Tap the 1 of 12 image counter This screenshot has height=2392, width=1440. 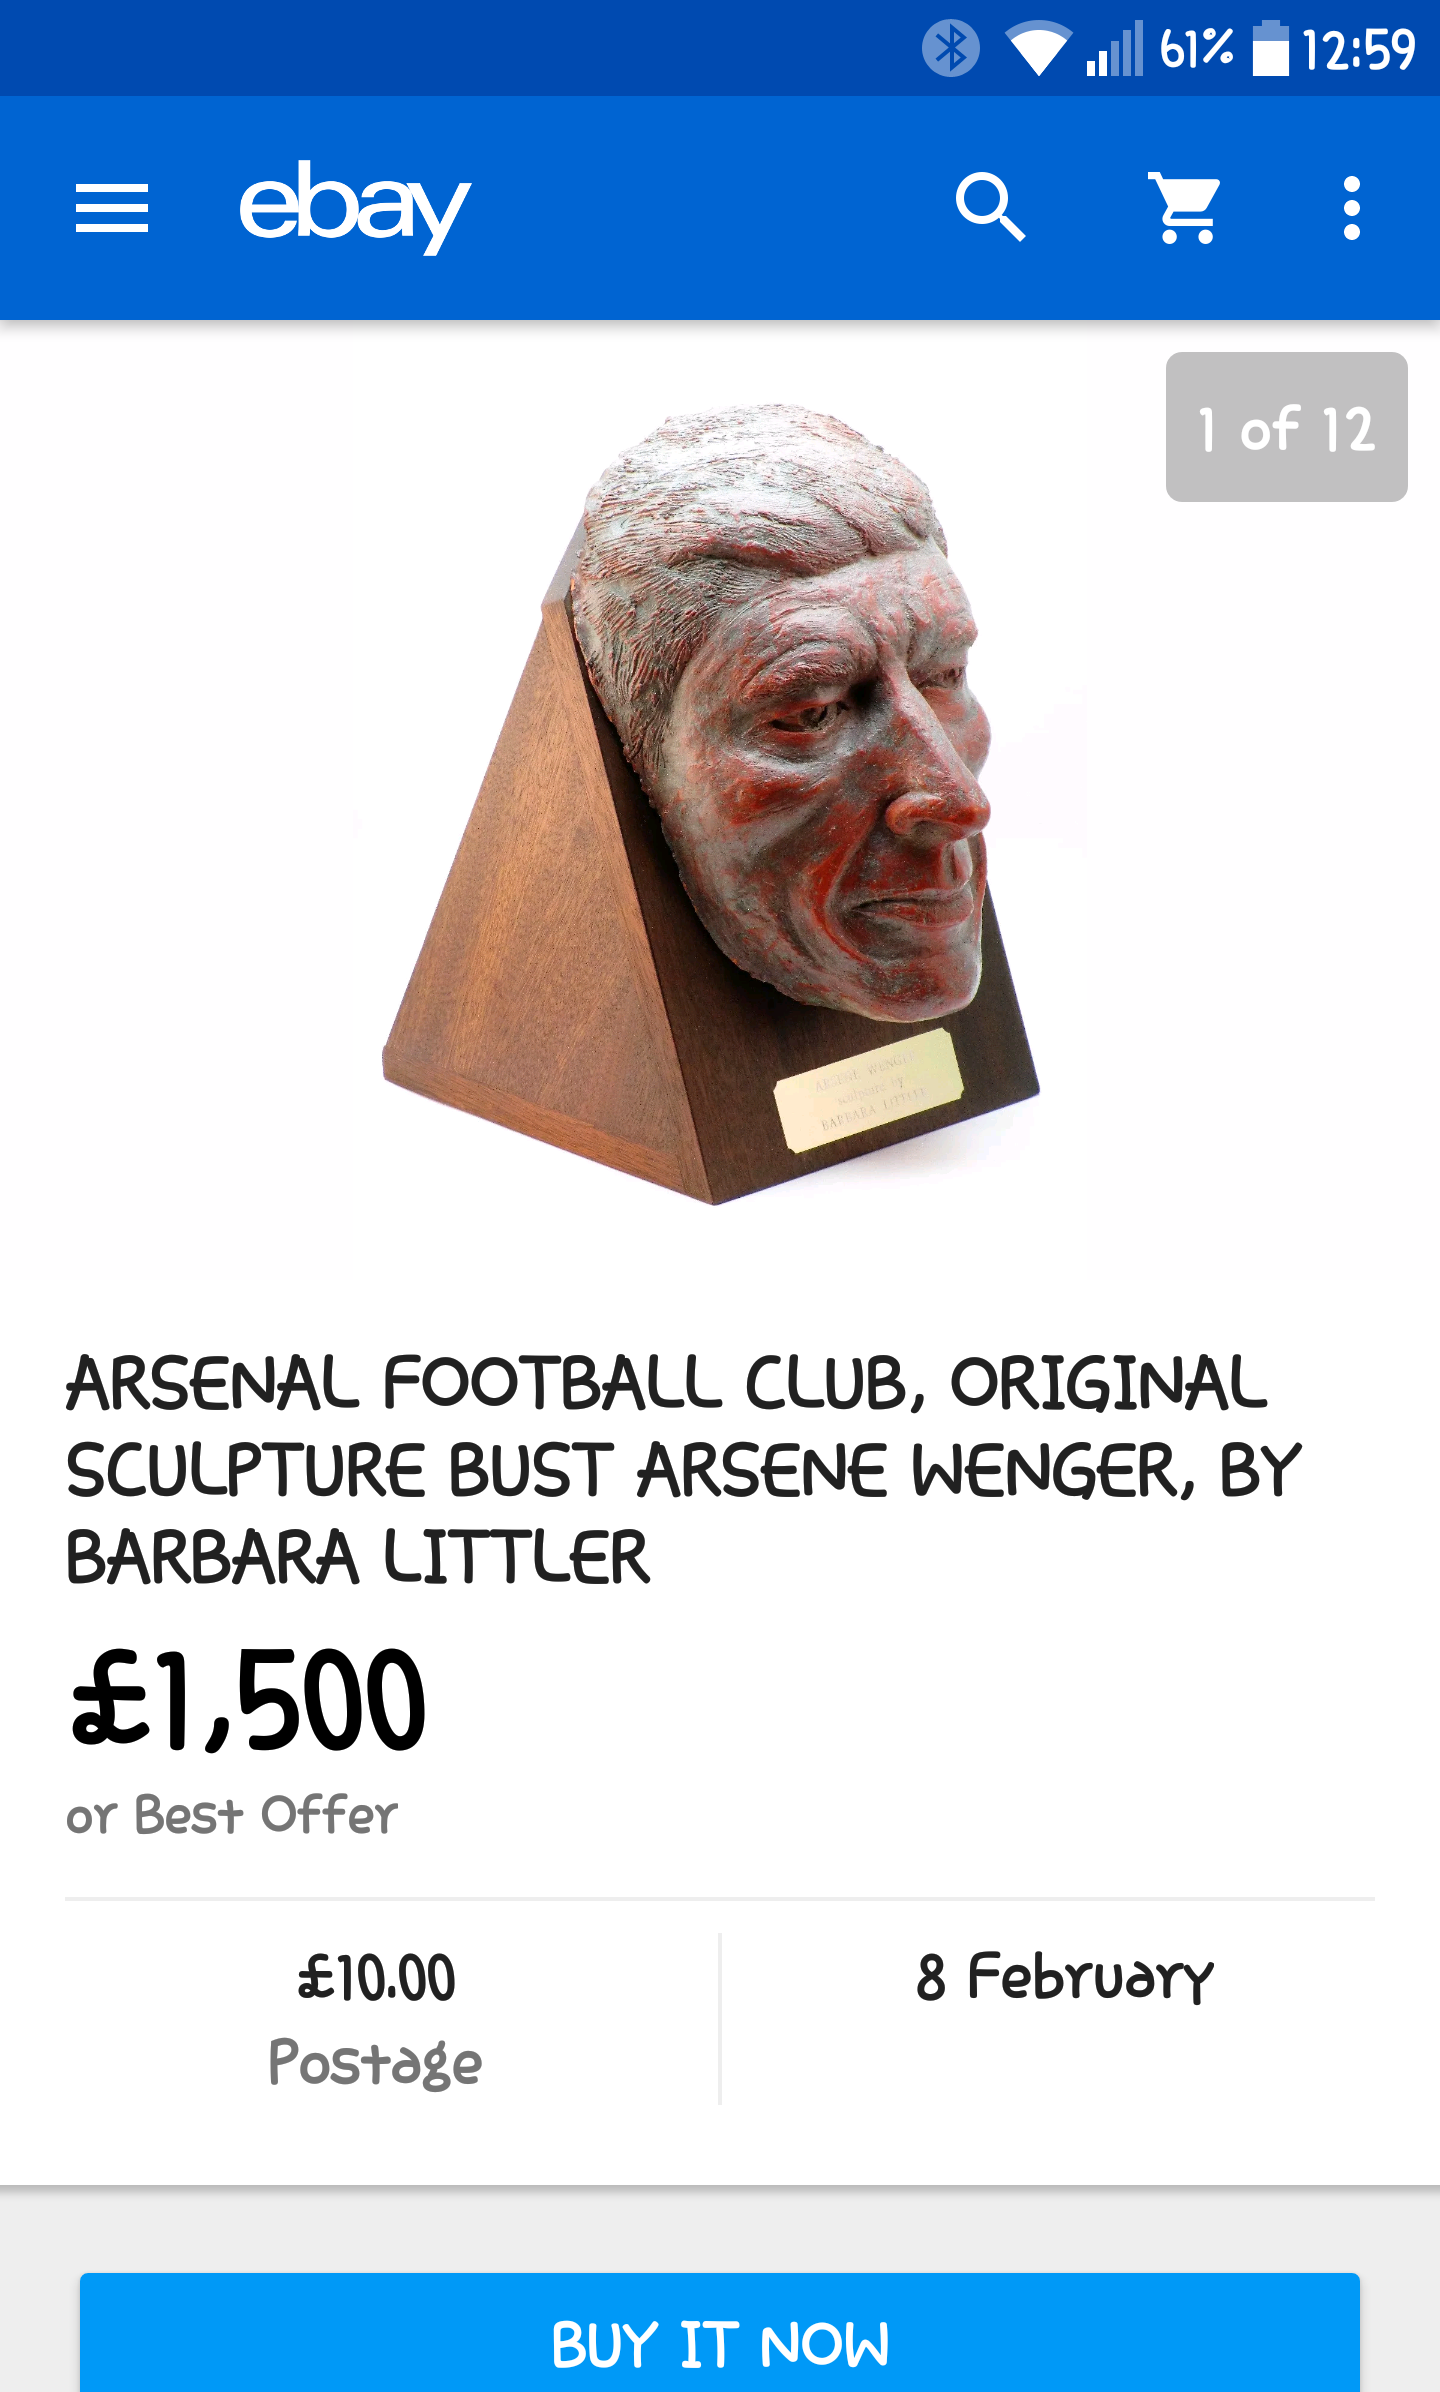1287,427
